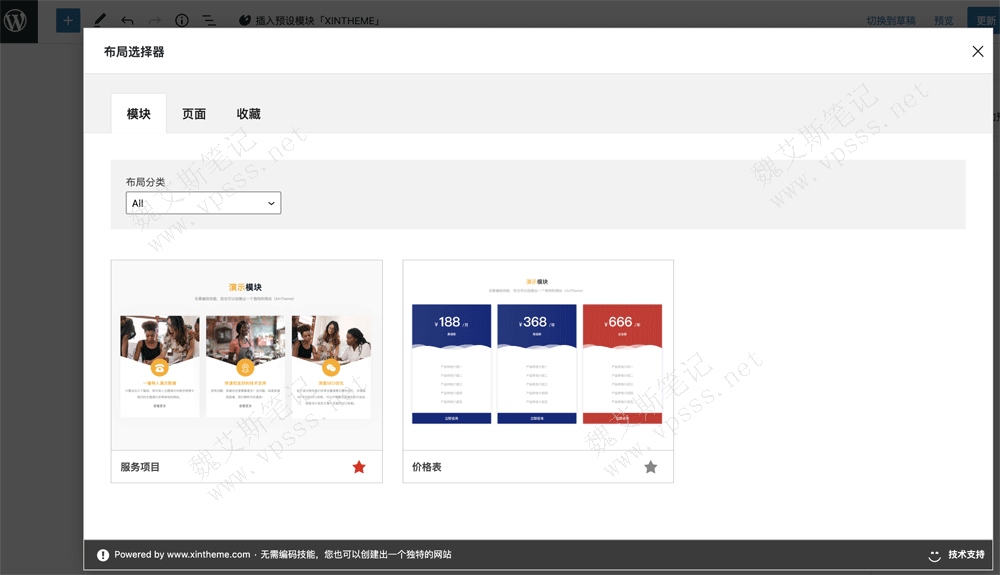Viewport: 1000px width, 575px height.
Task: Select the pencil edit tool icon
Action: [100, 20]
